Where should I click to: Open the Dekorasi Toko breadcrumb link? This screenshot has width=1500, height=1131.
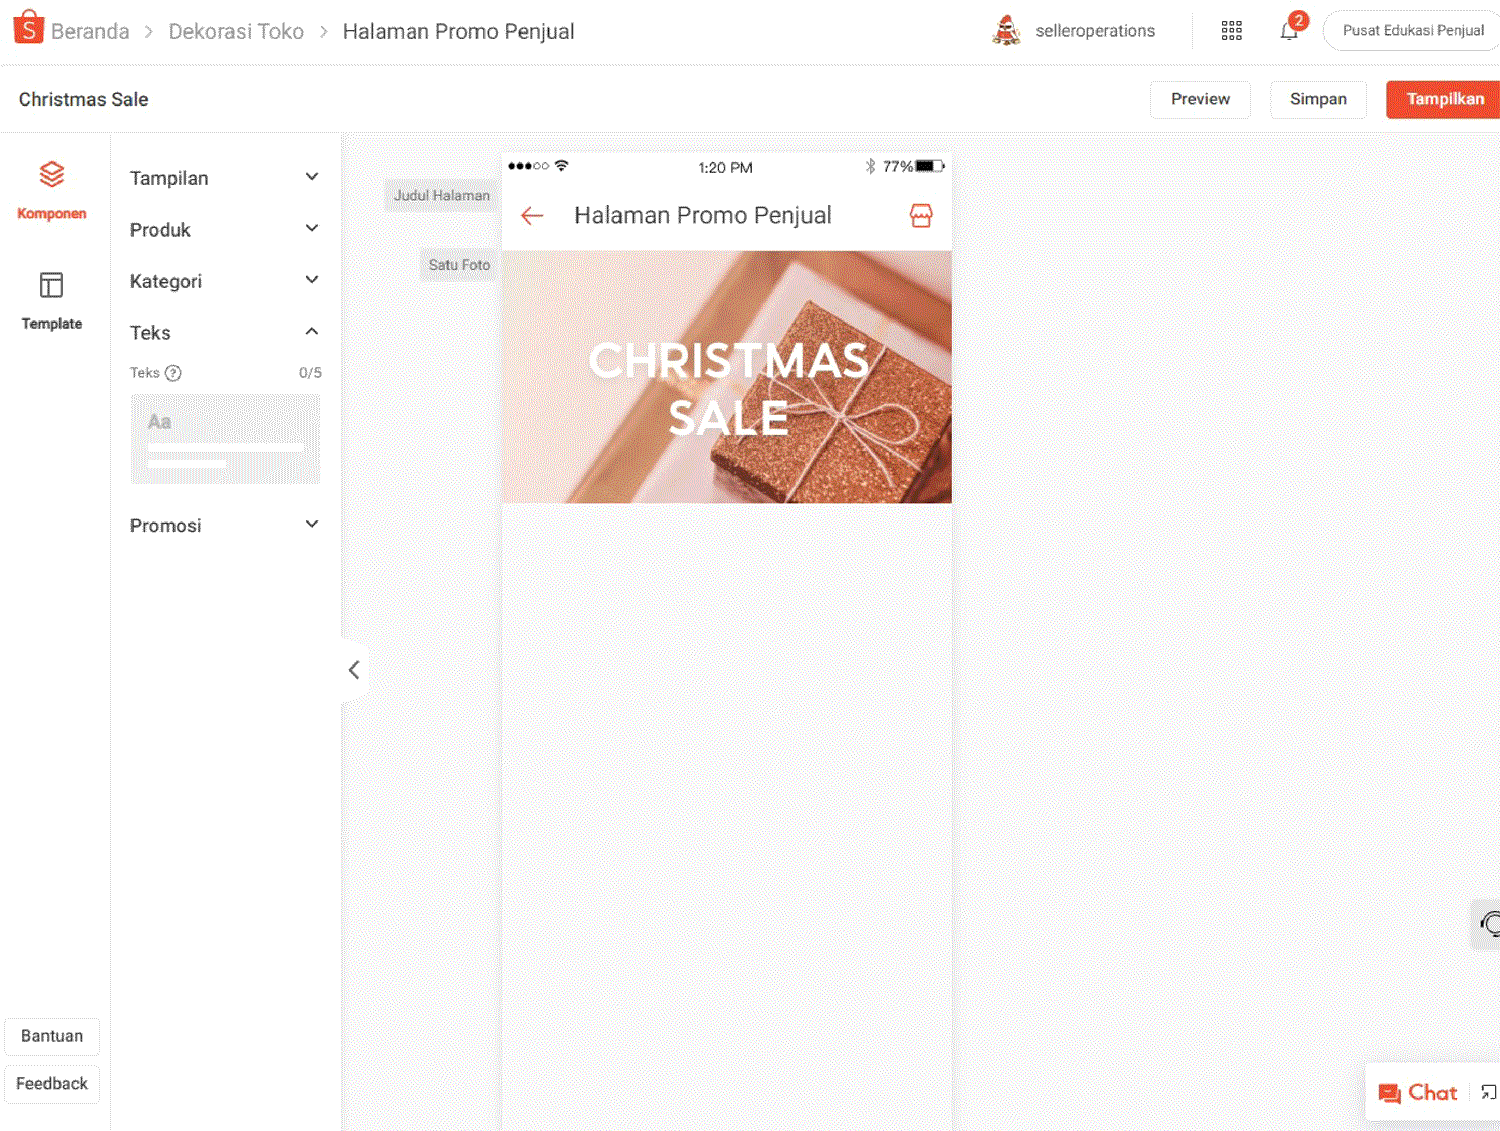pos(236,32)
